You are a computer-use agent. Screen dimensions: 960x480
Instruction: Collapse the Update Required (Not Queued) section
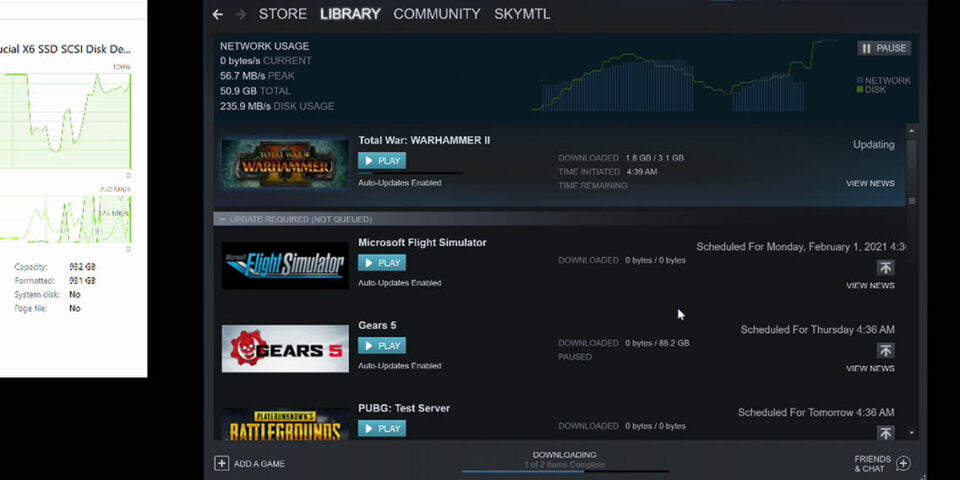pos(222,219)
